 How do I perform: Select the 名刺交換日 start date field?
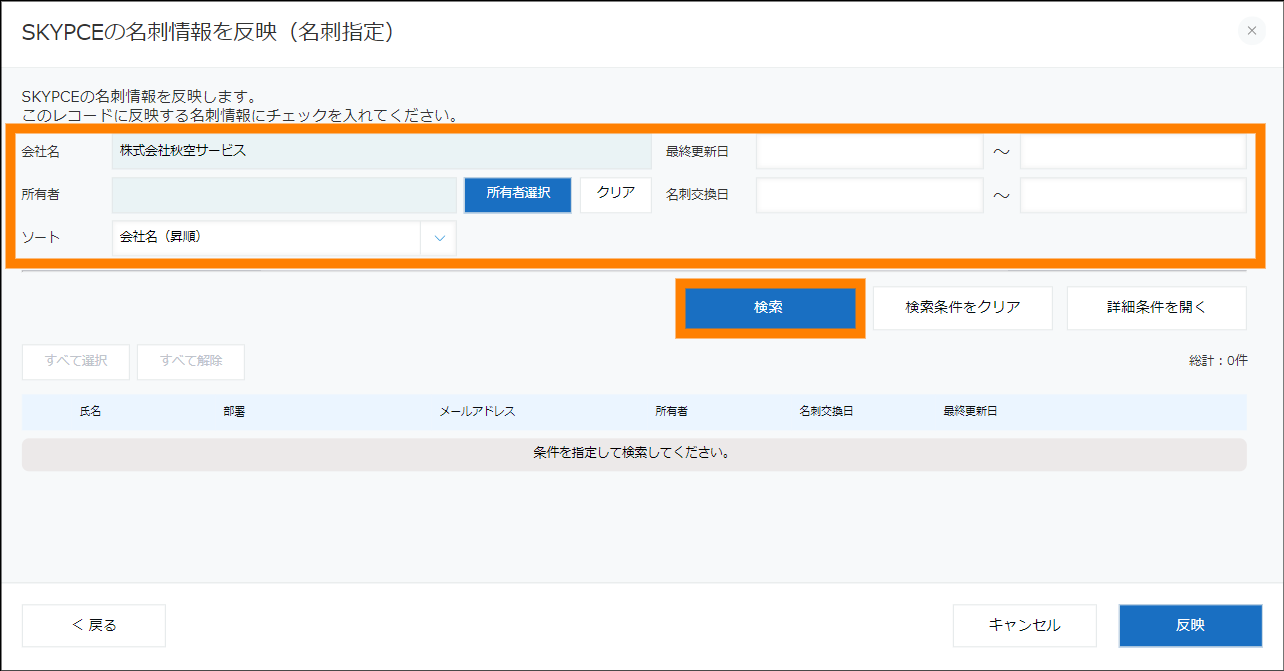pyautogui.click(x=869, y=195)
